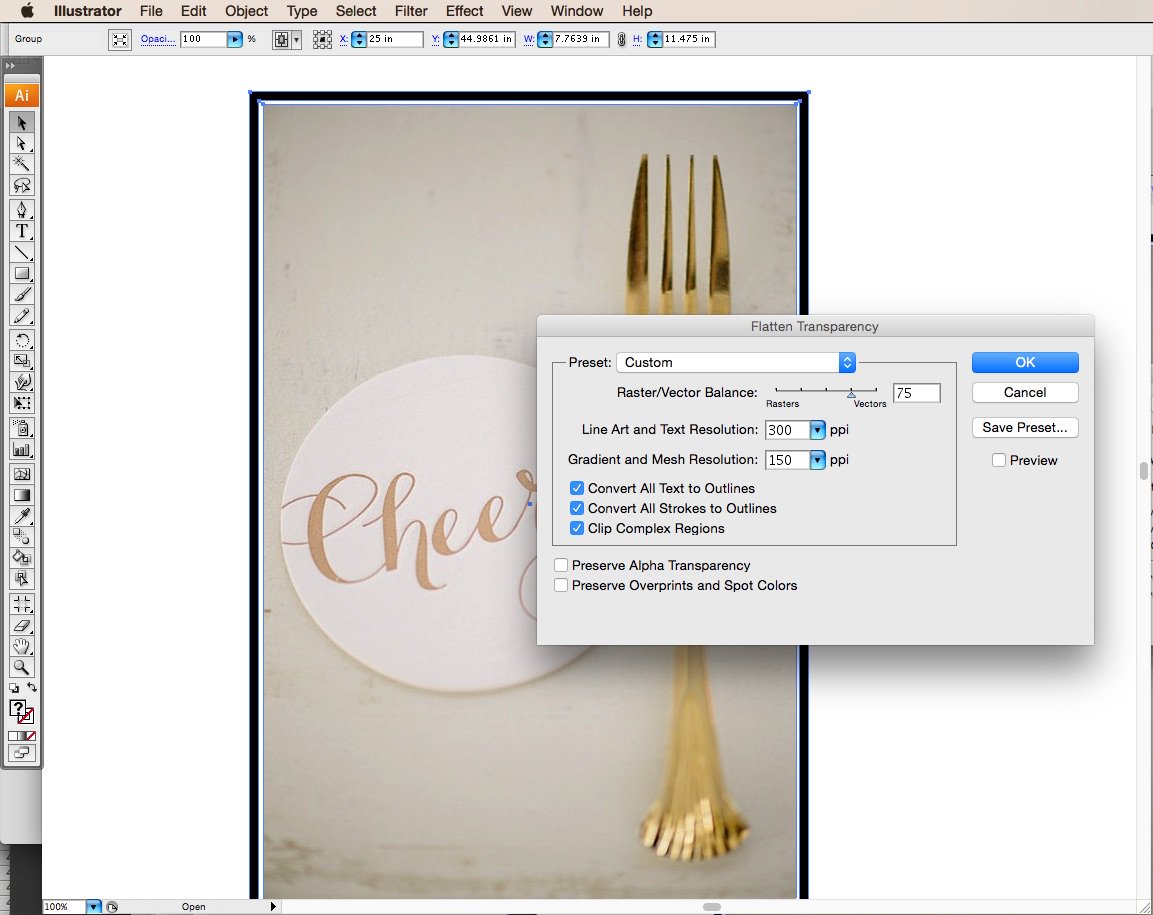The height and width of the screenshot is (915, 1153).
Task: Pick the Paintbrush tool
Action: tap(22, 293)
